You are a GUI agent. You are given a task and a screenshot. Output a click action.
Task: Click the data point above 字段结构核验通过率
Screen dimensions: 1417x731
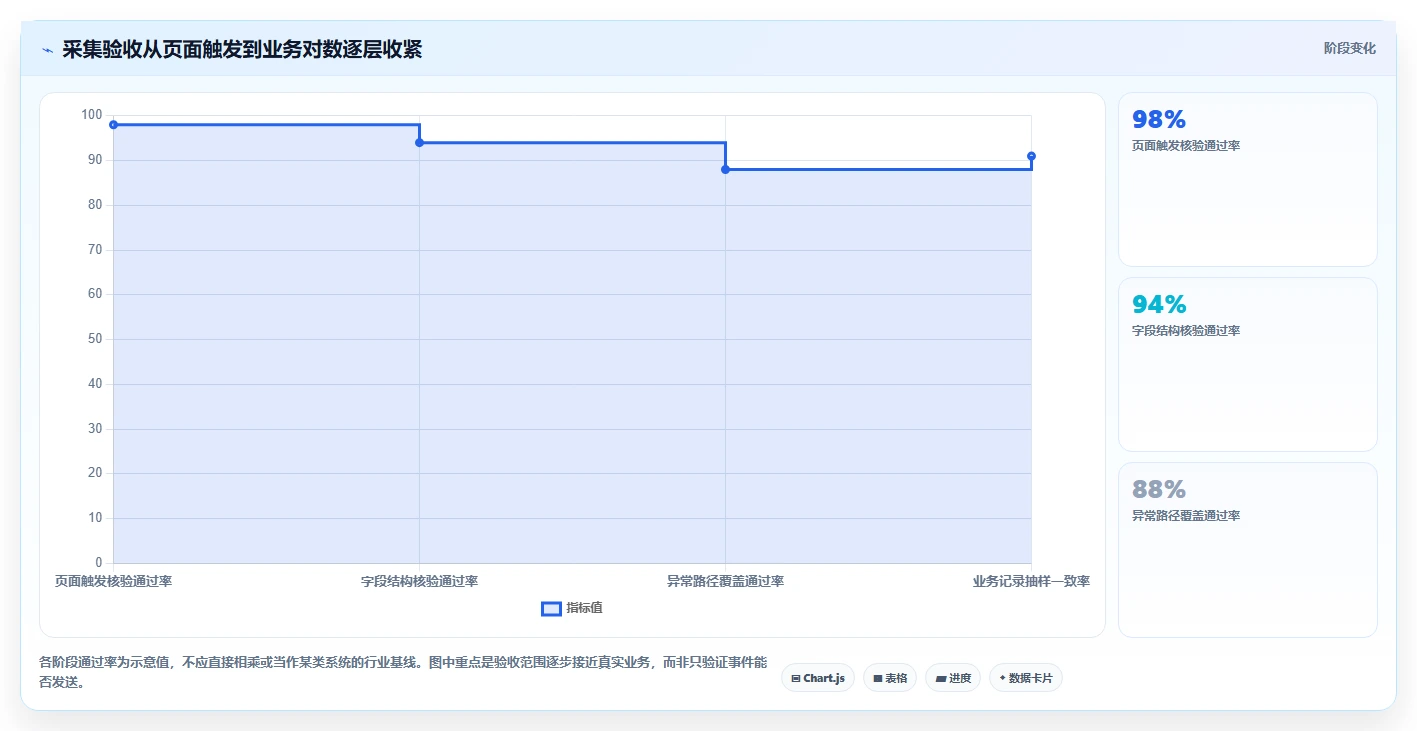(x=419, y=143)
